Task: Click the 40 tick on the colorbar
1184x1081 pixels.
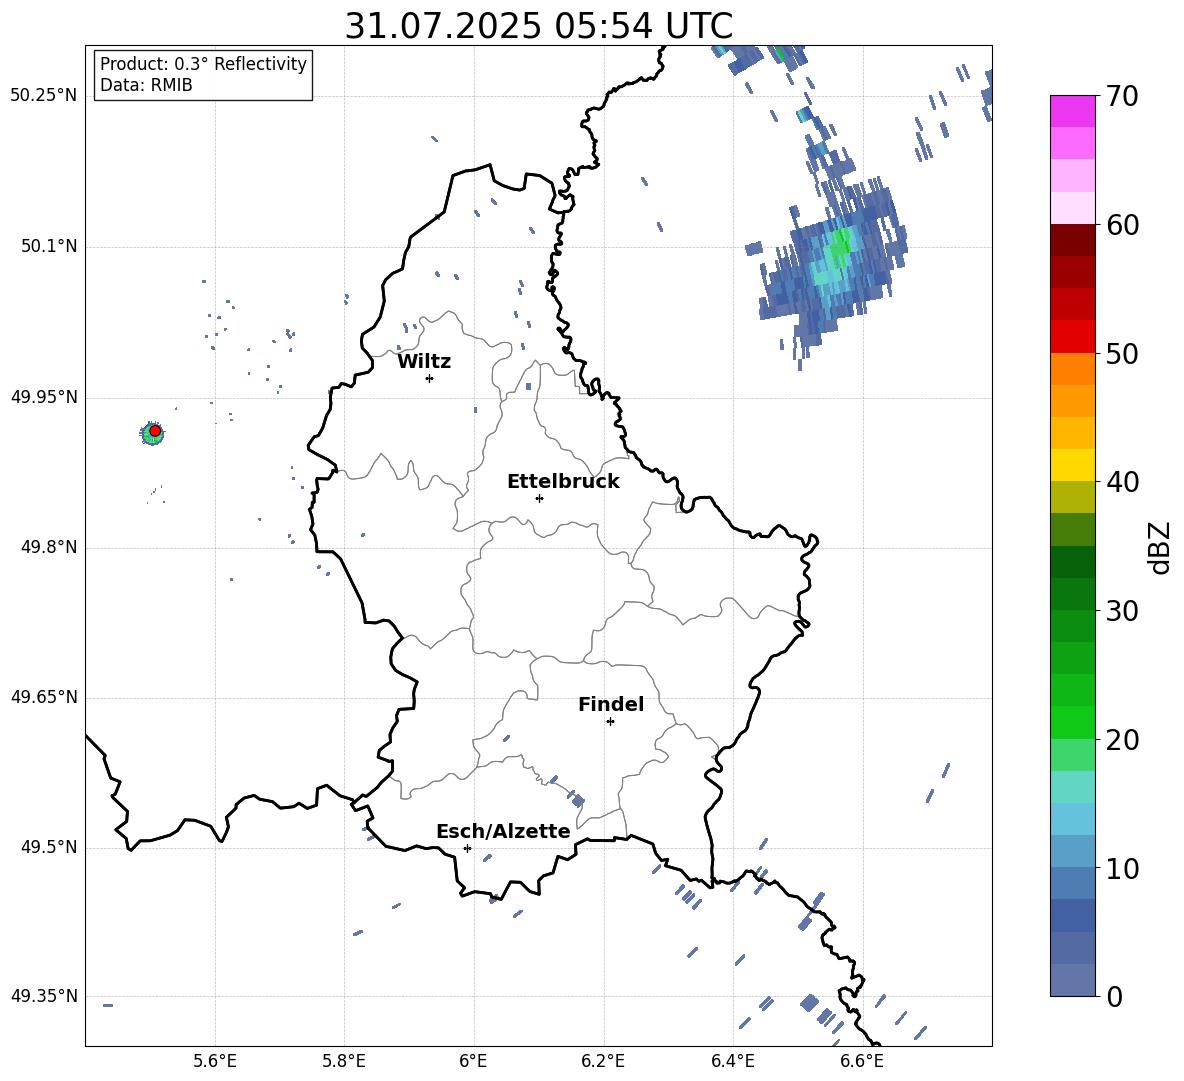Action: (1122, 482)
